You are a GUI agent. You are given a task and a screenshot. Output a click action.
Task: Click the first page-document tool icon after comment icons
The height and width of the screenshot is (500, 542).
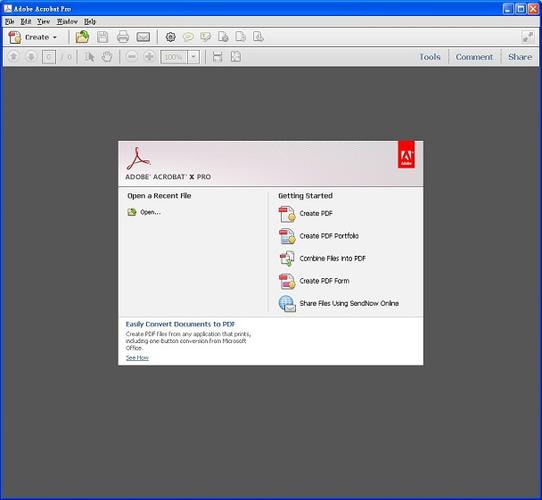(x=223, y=37)
